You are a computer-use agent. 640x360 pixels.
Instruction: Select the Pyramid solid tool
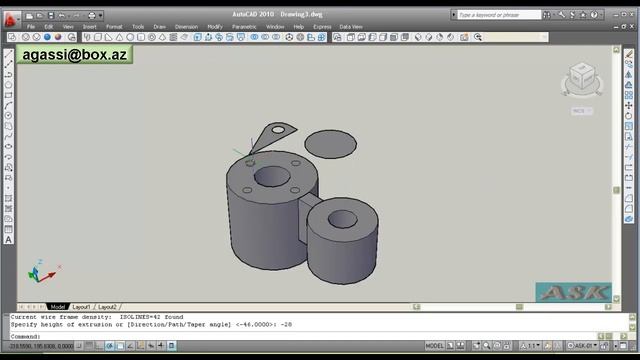(x=162, y=37)
